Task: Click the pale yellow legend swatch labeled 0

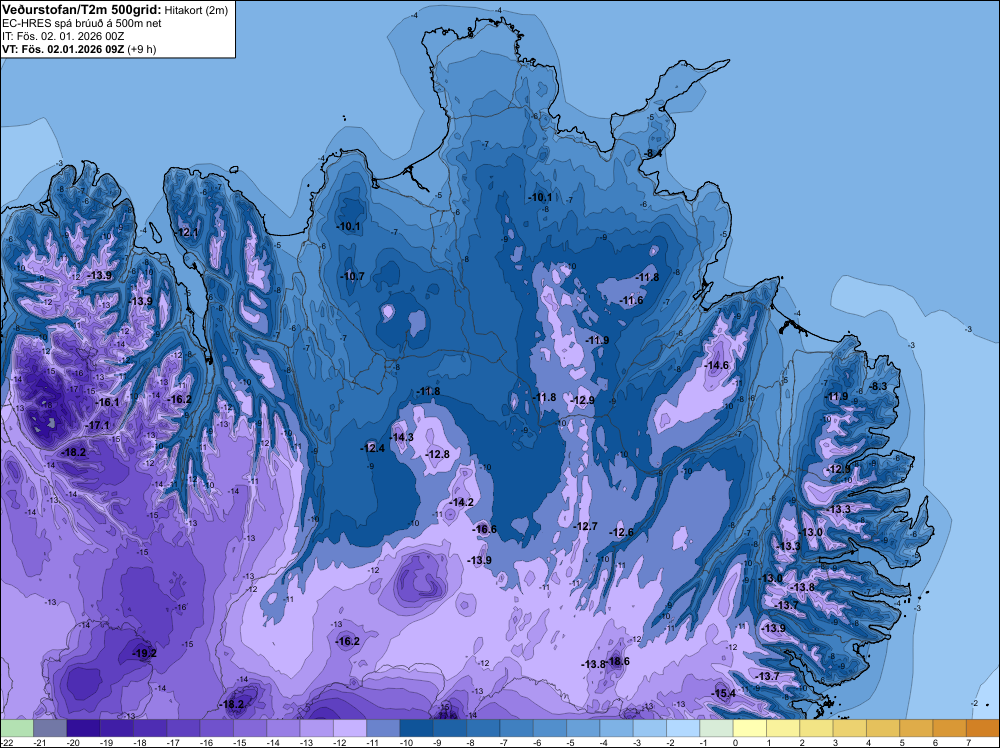Action: click(x=749, y=728)
